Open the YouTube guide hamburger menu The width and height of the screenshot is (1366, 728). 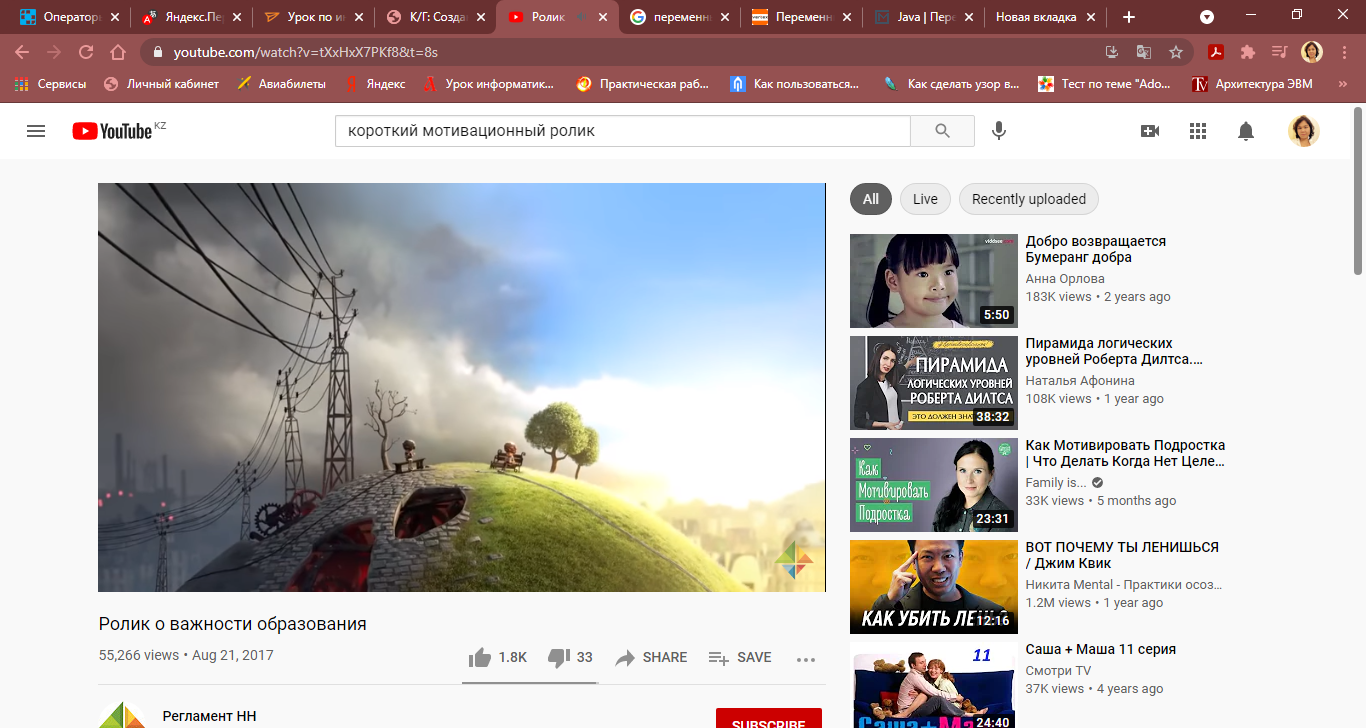pos(36,131)
